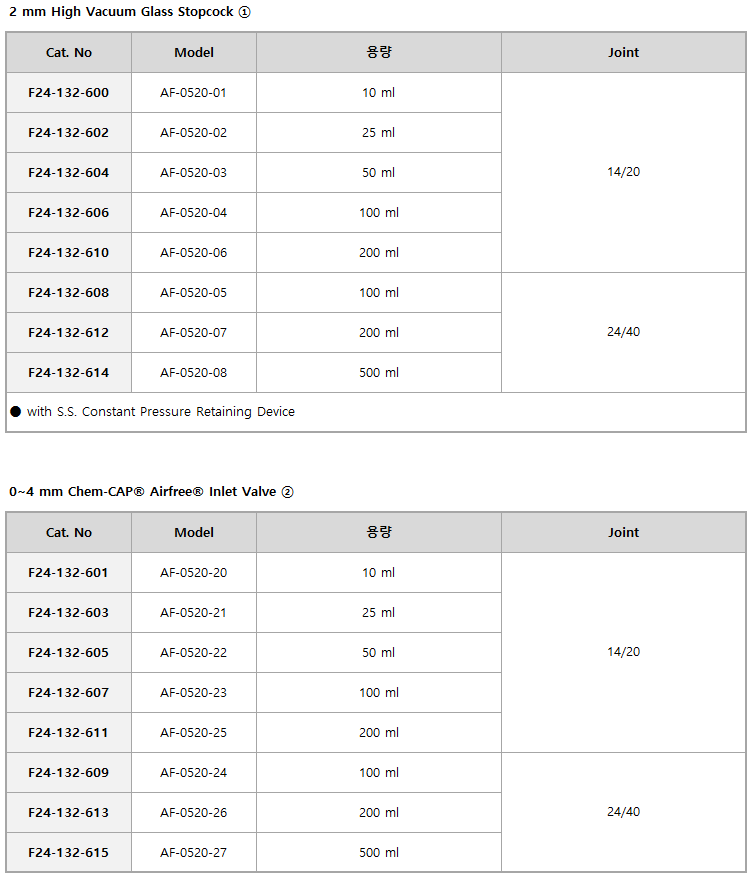Click the 용량 header in second table
Screen dimensions: 750x876
[x=379, y=532]
